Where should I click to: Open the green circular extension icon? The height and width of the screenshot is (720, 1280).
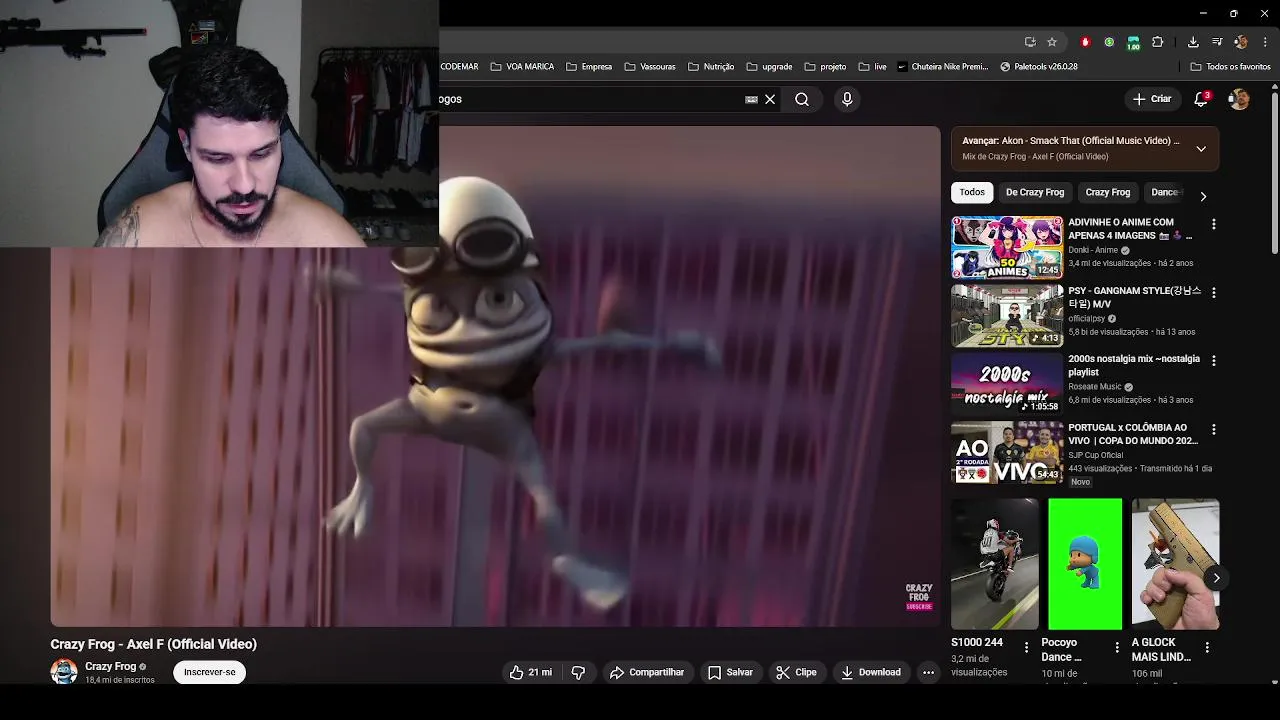(1109, 42)
